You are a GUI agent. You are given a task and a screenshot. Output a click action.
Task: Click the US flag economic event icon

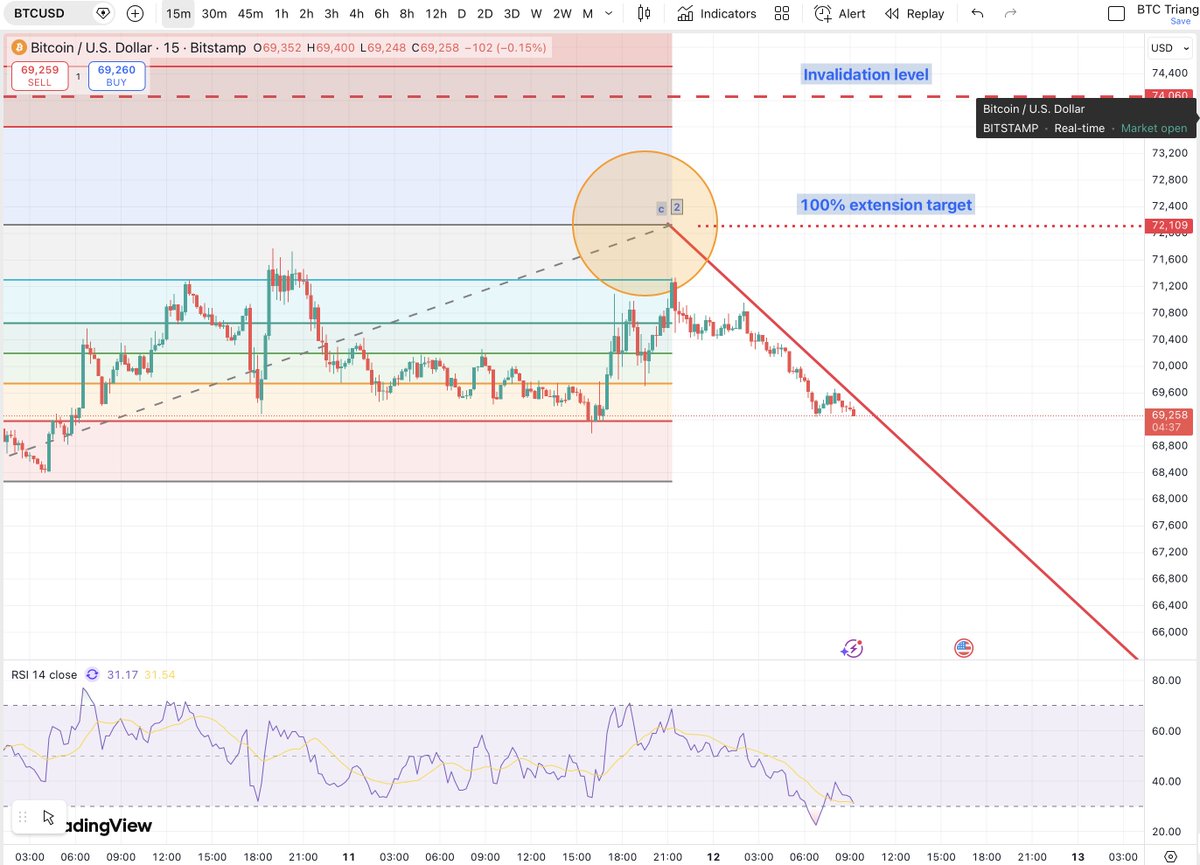pyautogui.click(x=963, y=648)
